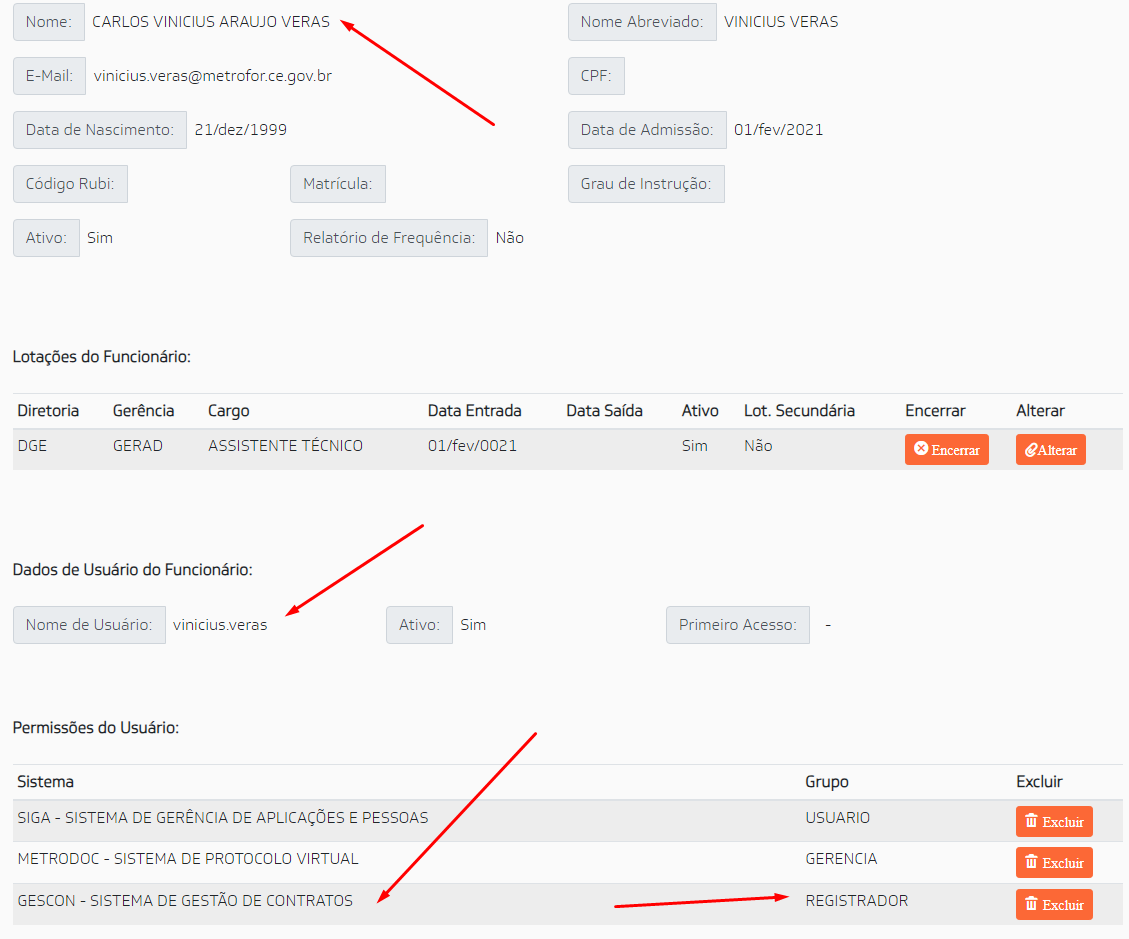Click trash icon in the SIGA row
This screenshot has width=1129, height=939.
pos(1031,821)
